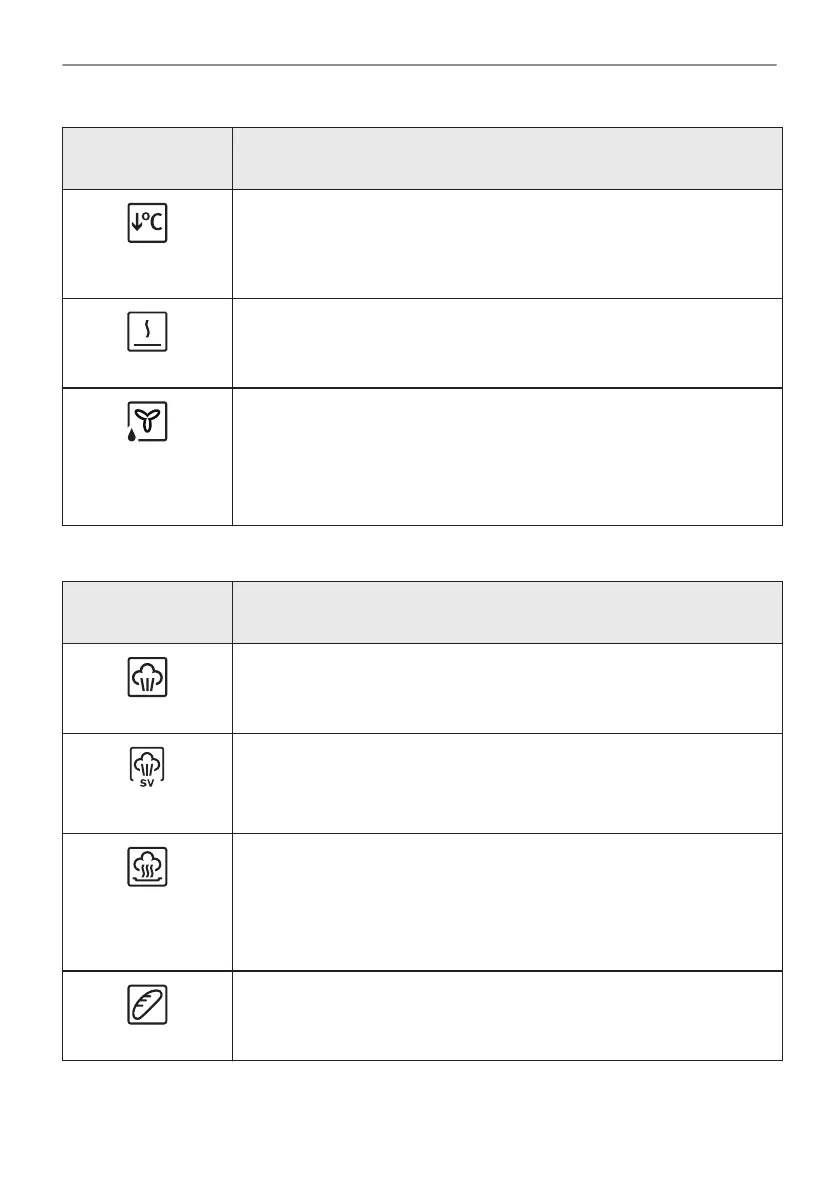
Task: Click the blank cell beside the °C icon
Action: 506,244
